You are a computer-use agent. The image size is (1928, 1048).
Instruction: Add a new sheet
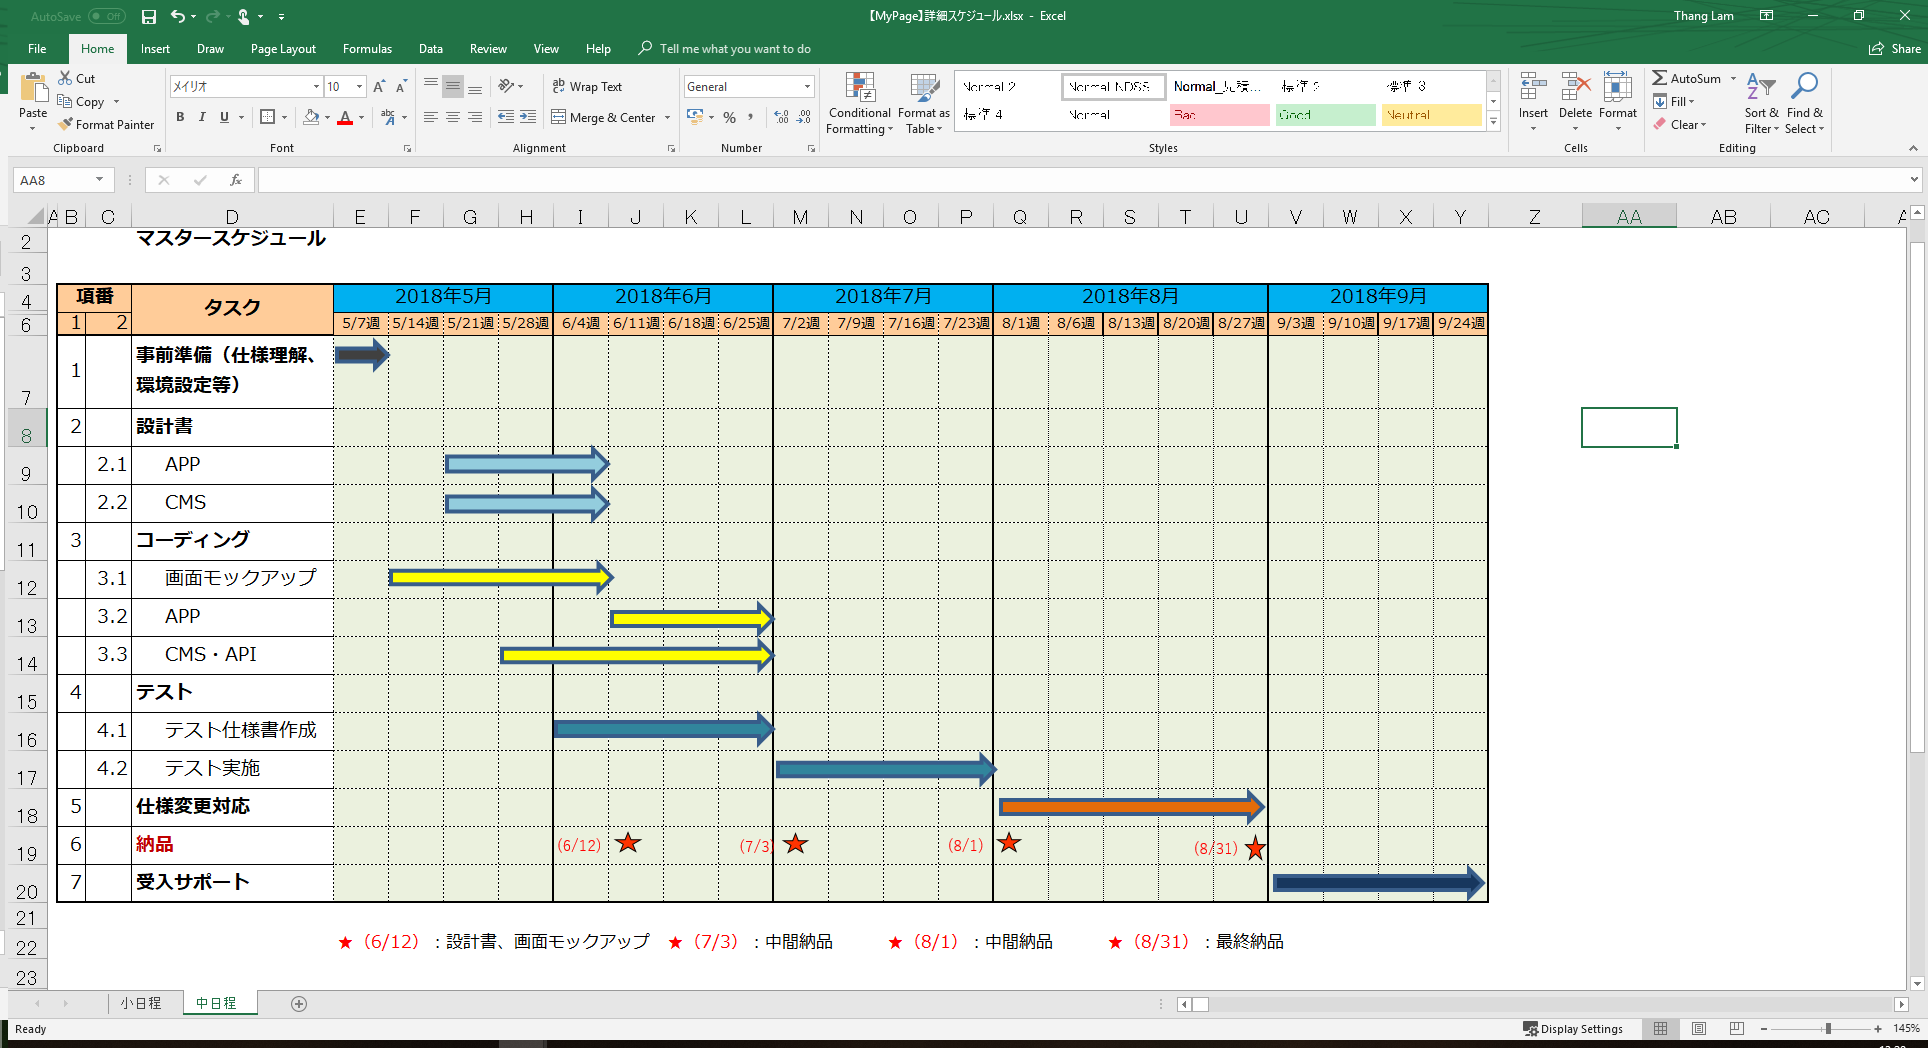pos(298,1004)
